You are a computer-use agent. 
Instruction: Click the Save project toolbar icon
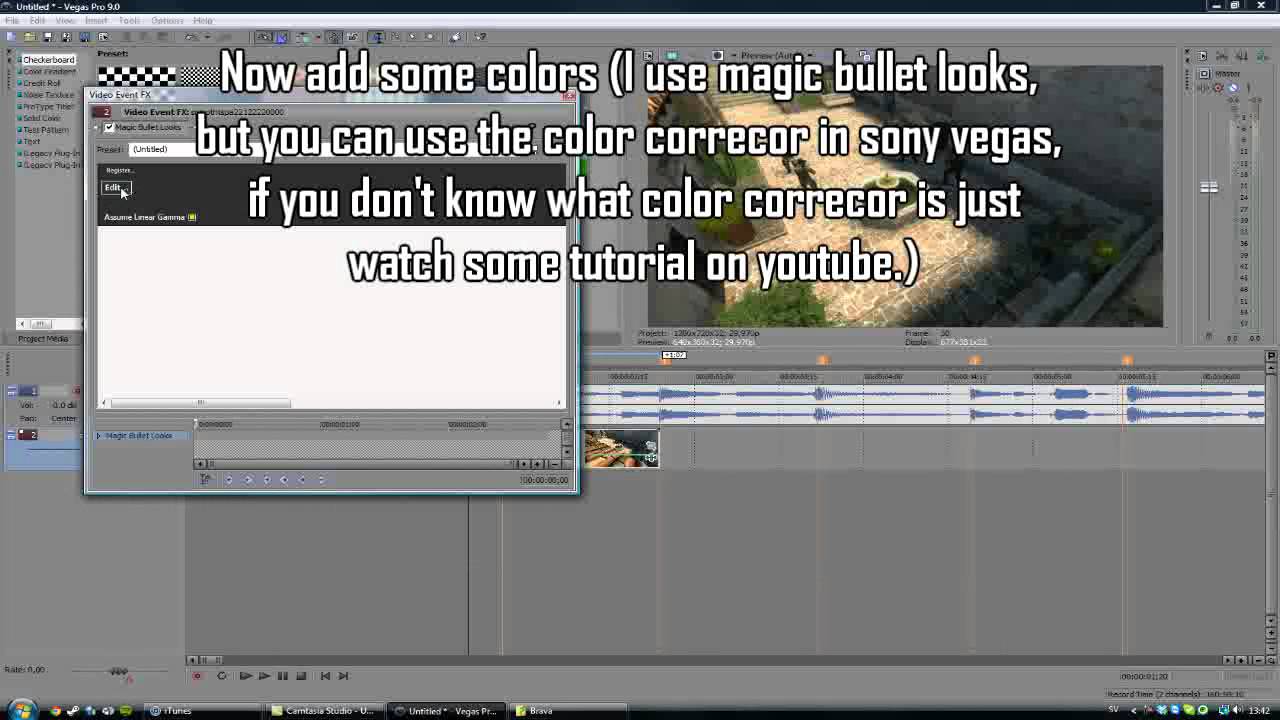pos(47,37)
